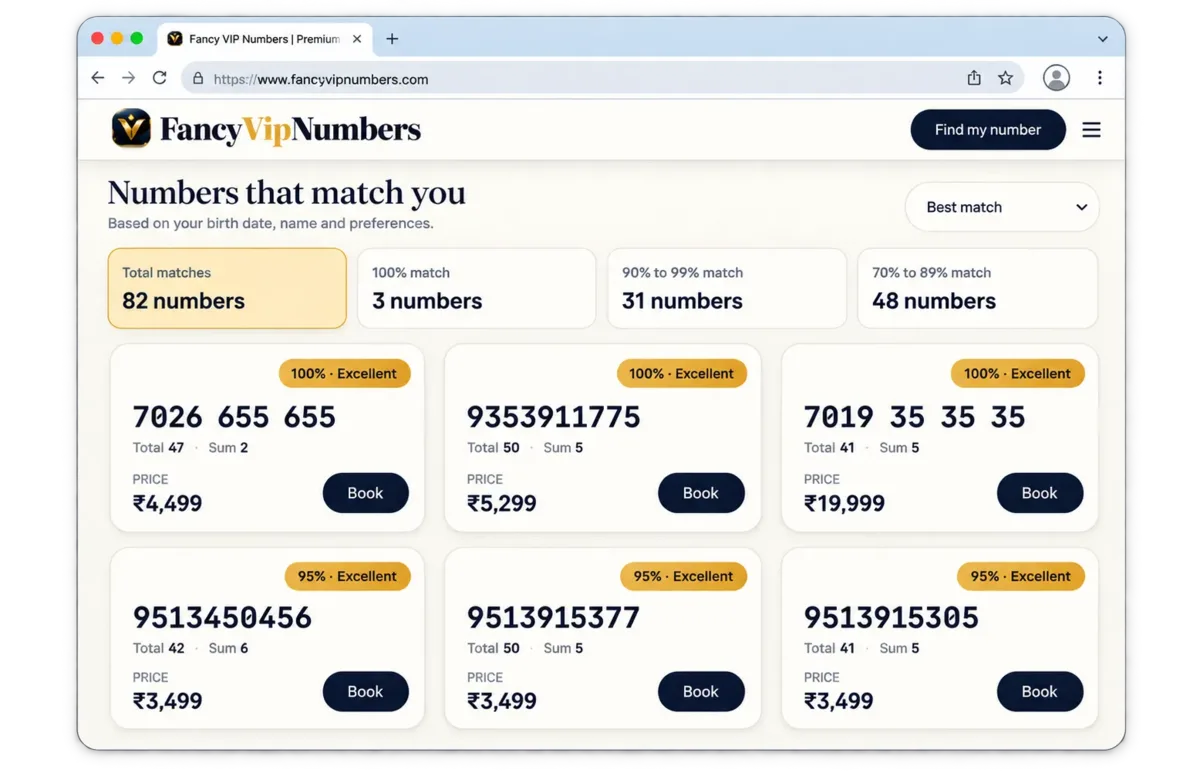Open a new browser tab

coord(392,39)
